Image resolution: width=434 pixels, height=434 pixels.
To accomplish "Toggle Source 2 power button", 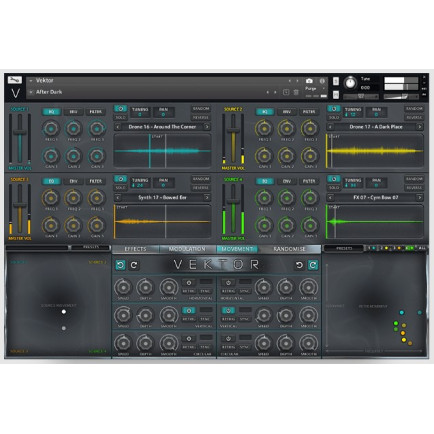I will click(x=334, y=109).
